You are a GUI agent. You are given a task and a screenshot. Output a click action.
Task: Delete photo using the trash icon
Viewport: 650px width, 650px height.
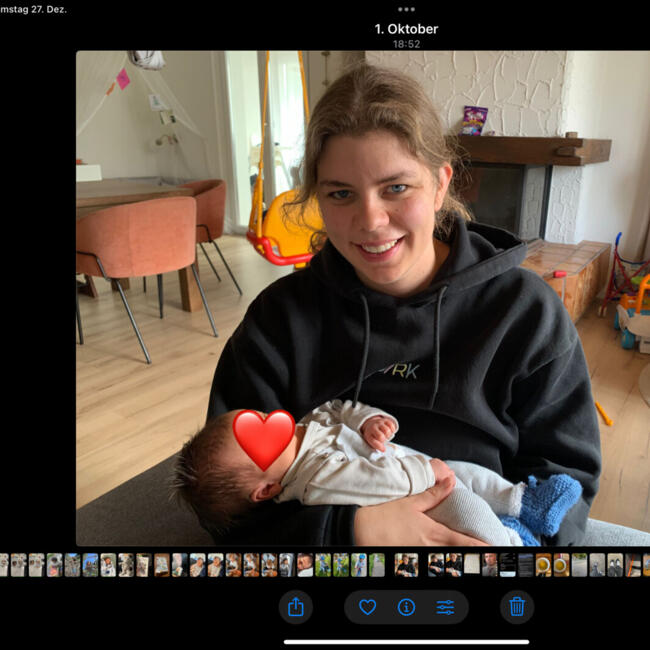517,606
